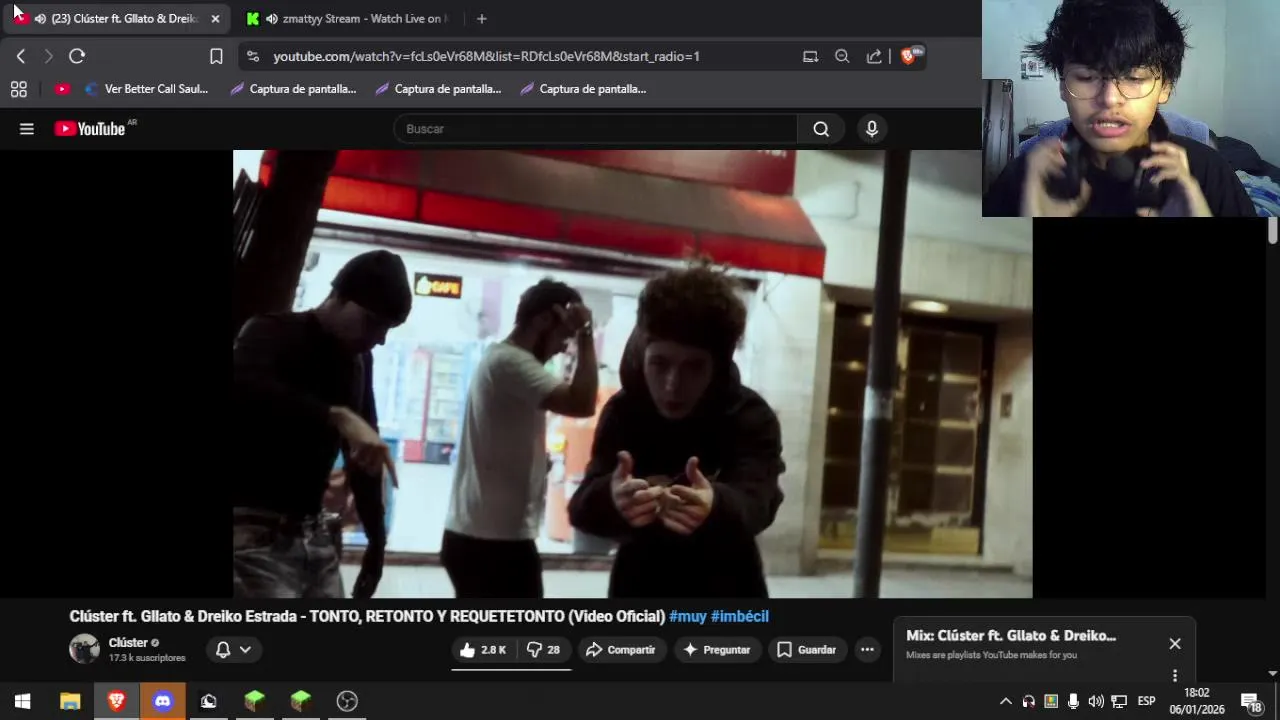Close the Clúster ft. Gllato tab
This screenshot has height=720, width=1280.
click(215, 19)
